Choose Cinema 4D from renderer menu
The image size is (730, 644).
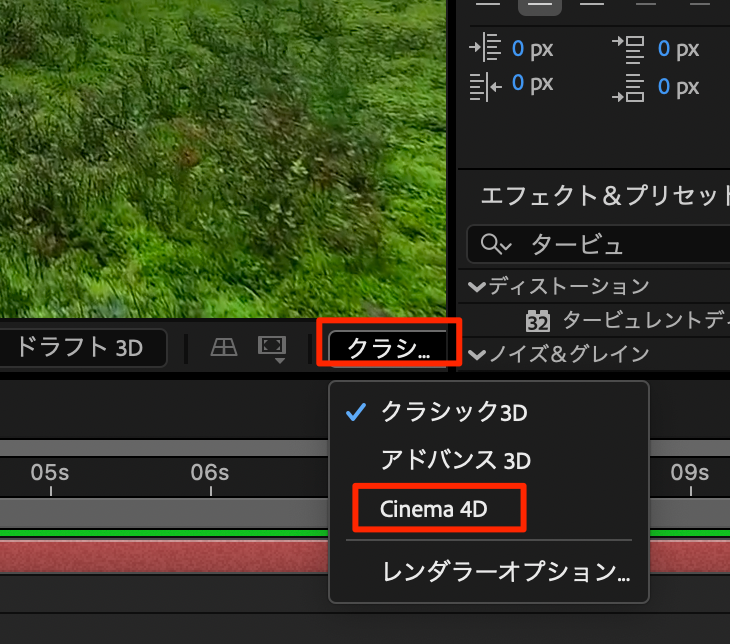tap(431, 509)
